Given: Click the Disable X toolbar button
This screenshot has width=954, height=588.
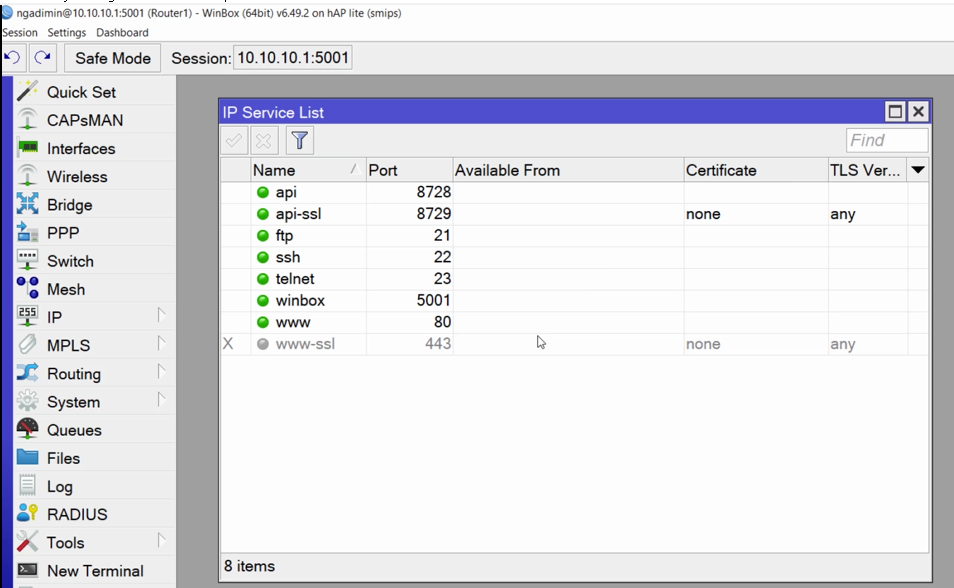Looking at the screenshot, I should [264, 141].
